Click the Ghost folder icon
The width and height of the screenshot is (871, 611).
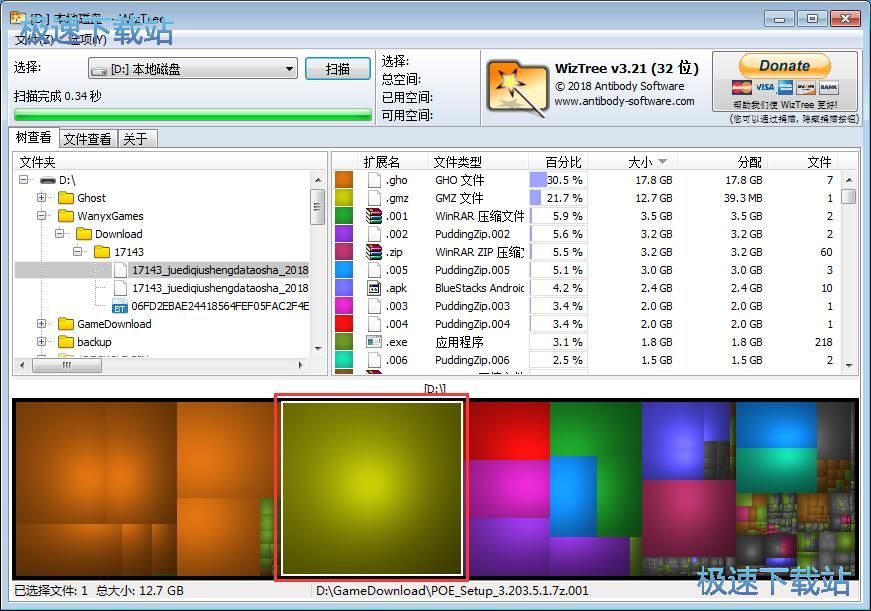(x=66, y=198)
